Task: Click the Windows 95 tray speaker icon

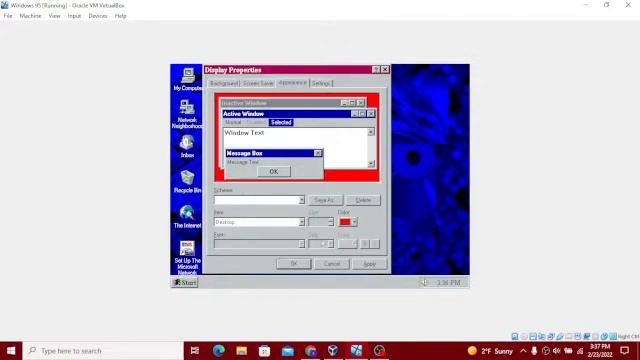Action: pyautogui.click(x=425, y=282)
